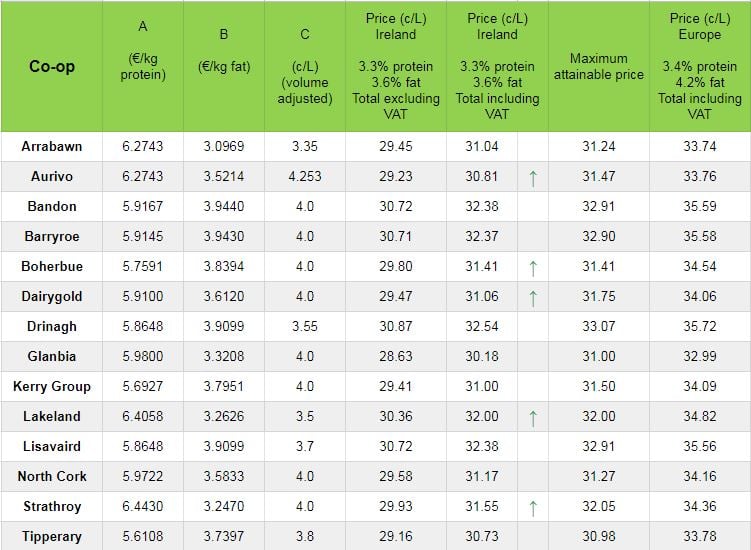751x550 pixels.
Task: Select the Price Europe column header
Action: [699, 67]
